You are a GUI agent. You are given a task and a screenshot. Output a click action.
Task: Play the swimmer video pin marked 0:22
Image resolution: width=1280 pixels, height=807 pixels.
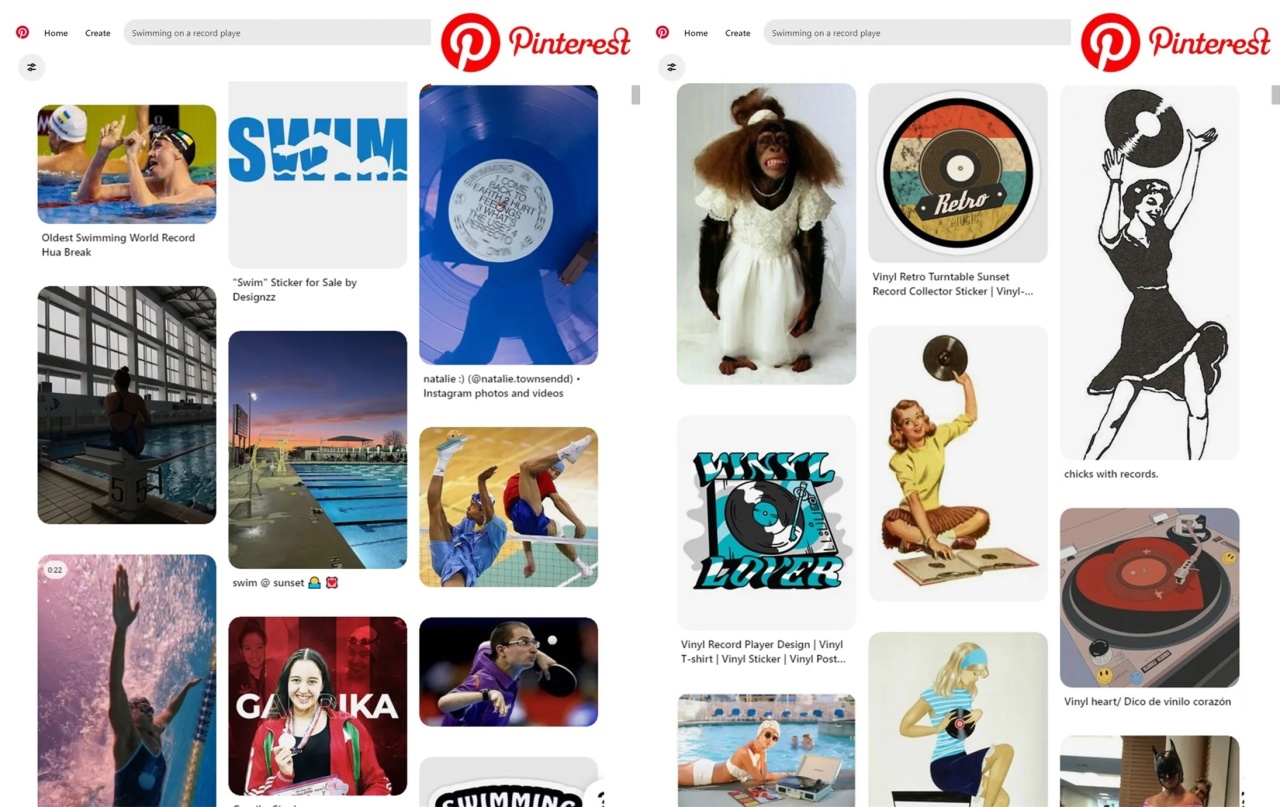pos(127,681)
